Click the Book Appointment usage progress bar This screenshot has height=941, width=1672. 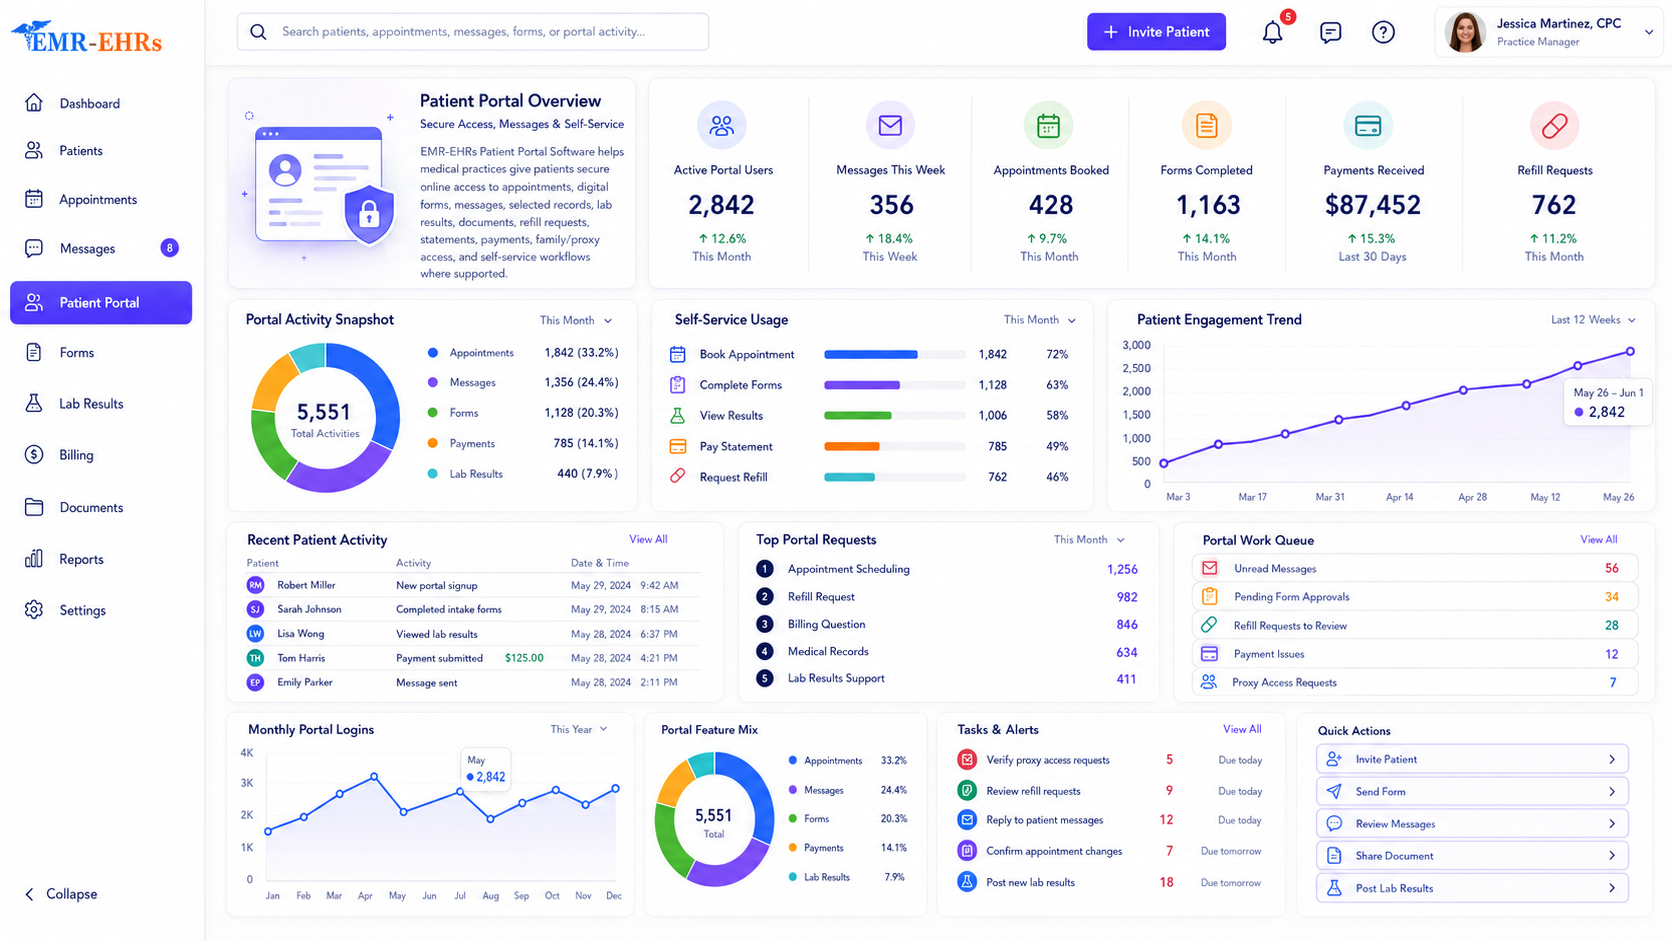coord(895,355)
